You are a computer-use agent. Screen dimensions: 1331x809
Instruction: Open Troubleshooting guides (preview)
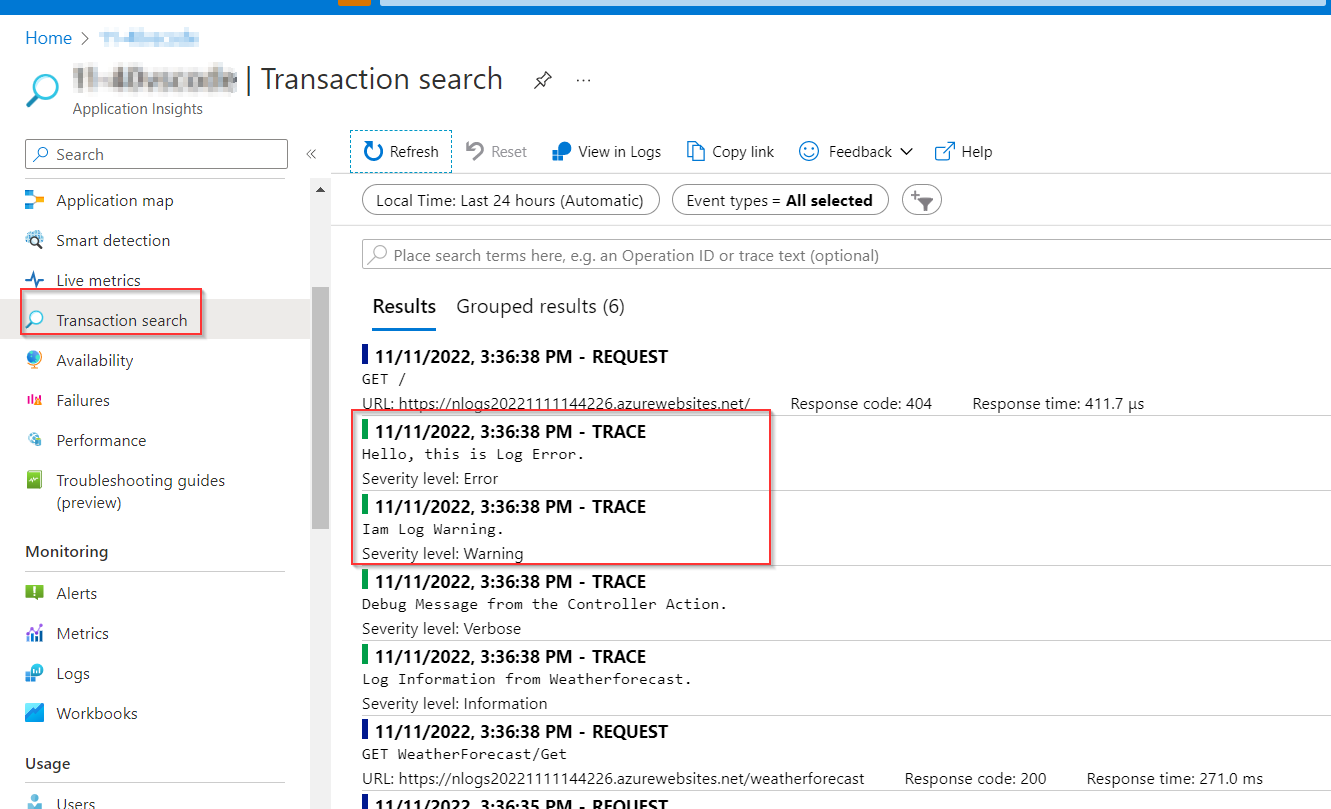click(x=141, y=491)
